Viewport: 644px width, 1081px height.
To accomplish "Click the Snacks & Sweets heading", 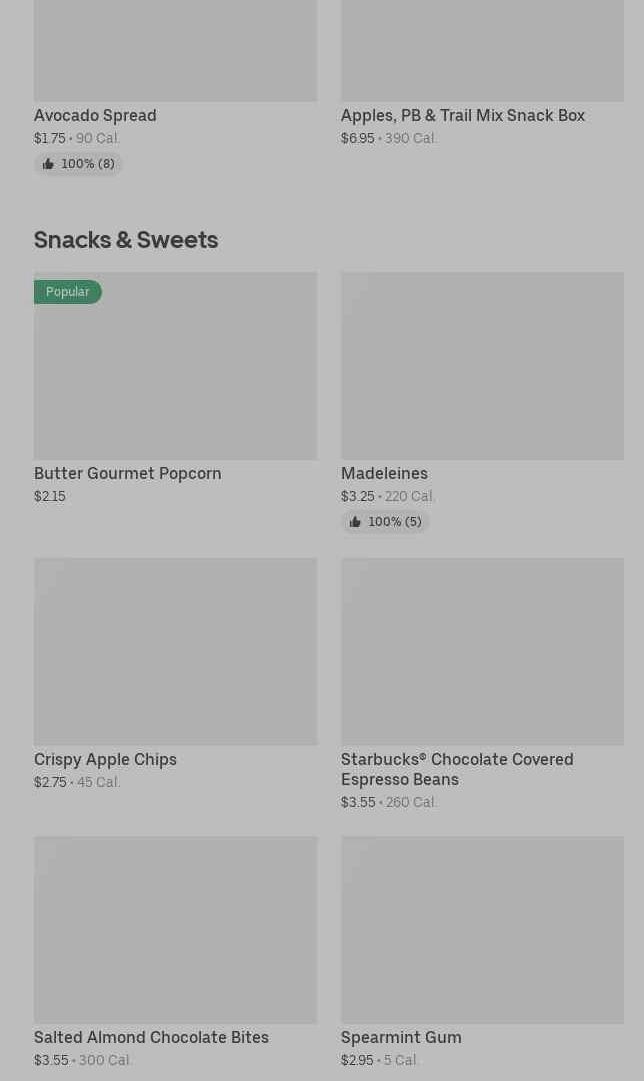I will 126,240.
